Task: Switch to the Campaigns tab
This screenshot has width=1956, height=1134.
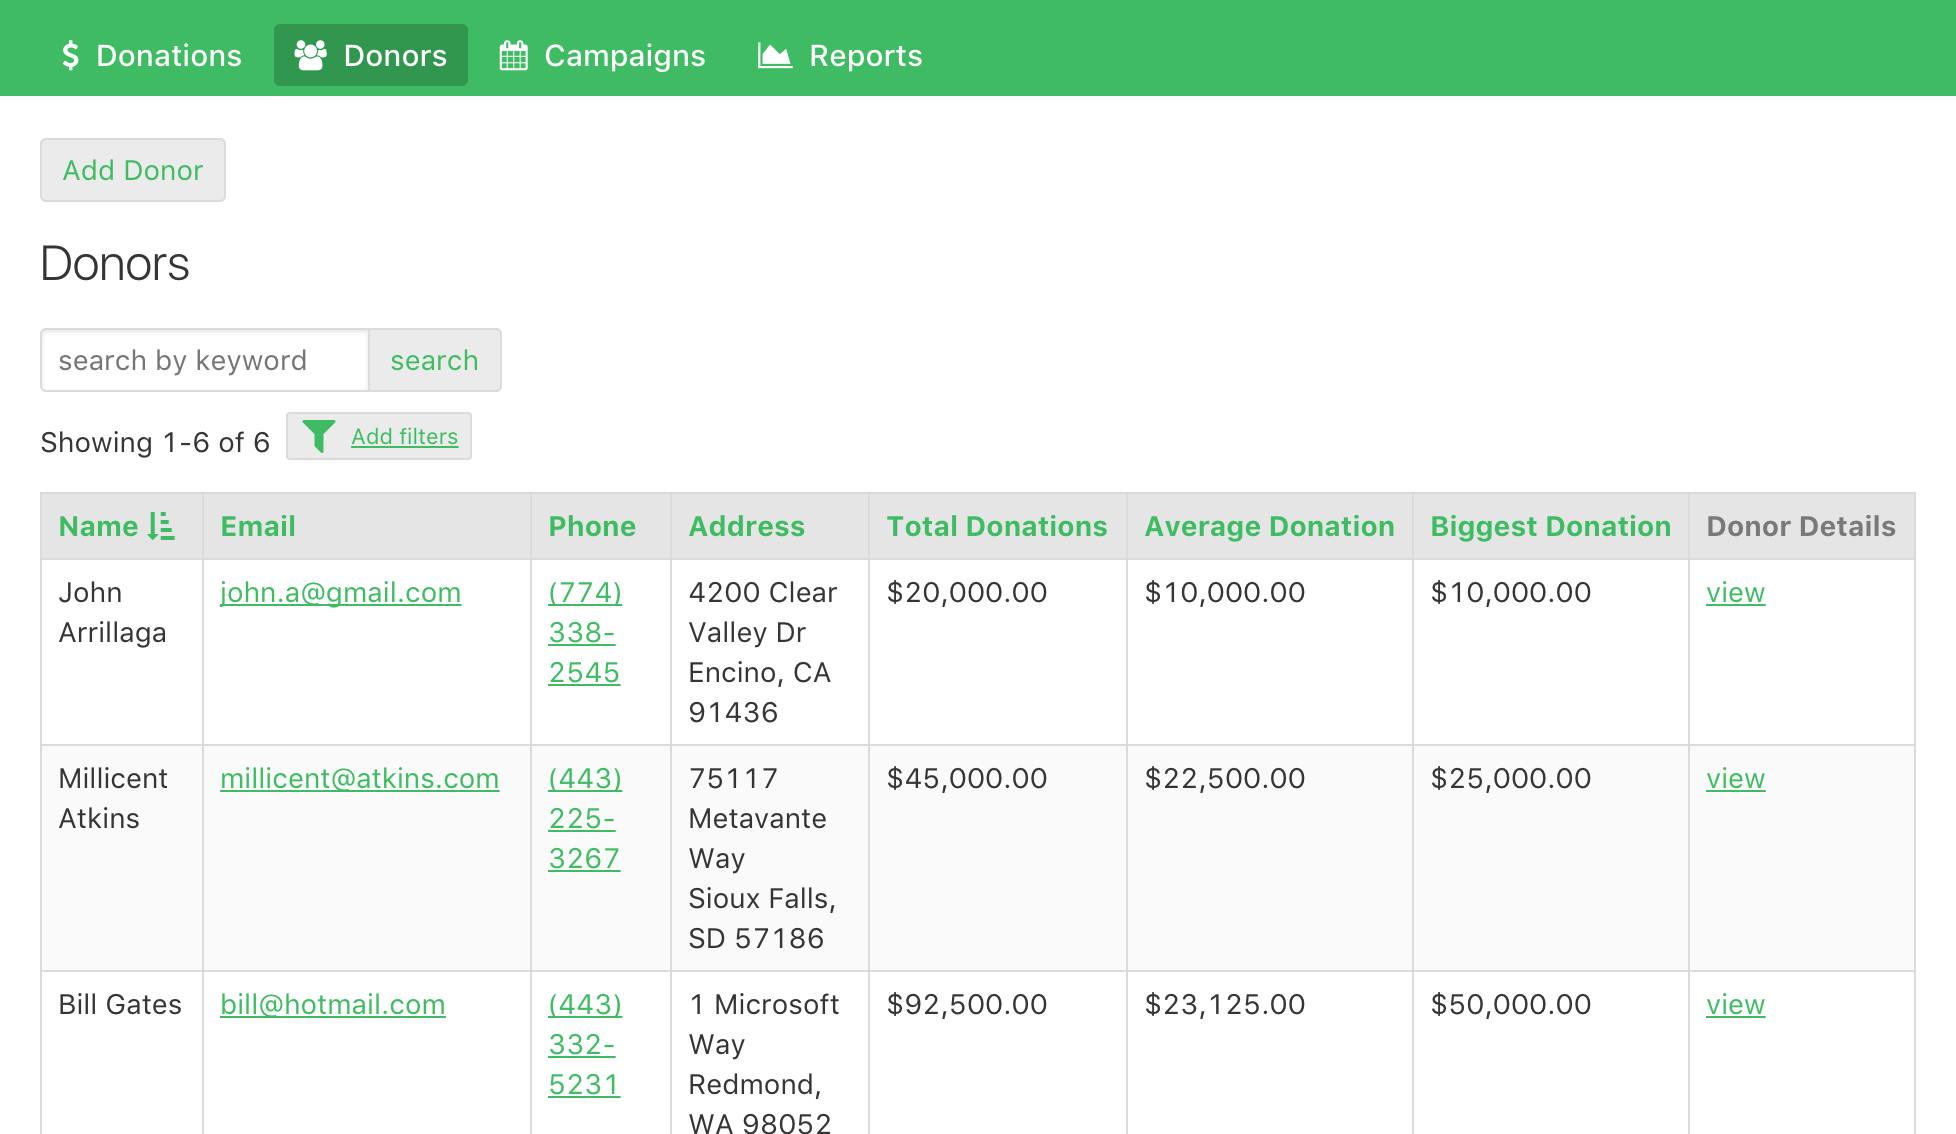Action: click(x=623, y=55)
